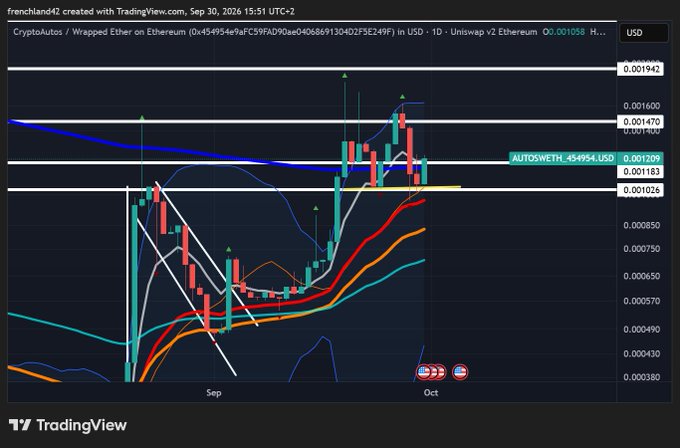Click the TradingView logo

[68, 425]
